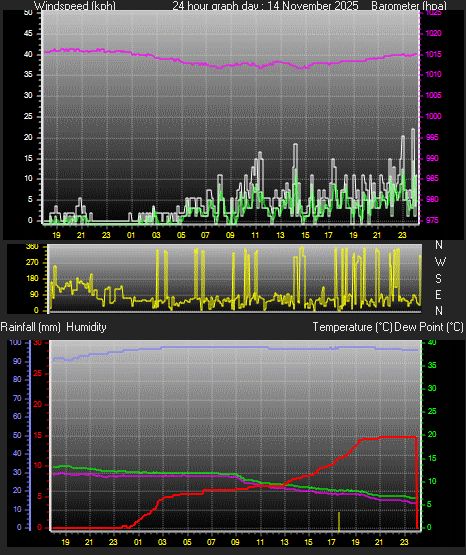This screenshot has width=466, height=555.
Task: Click the green 25 on temperature axis
Action: pyautogui.click(x=432, y=411)
